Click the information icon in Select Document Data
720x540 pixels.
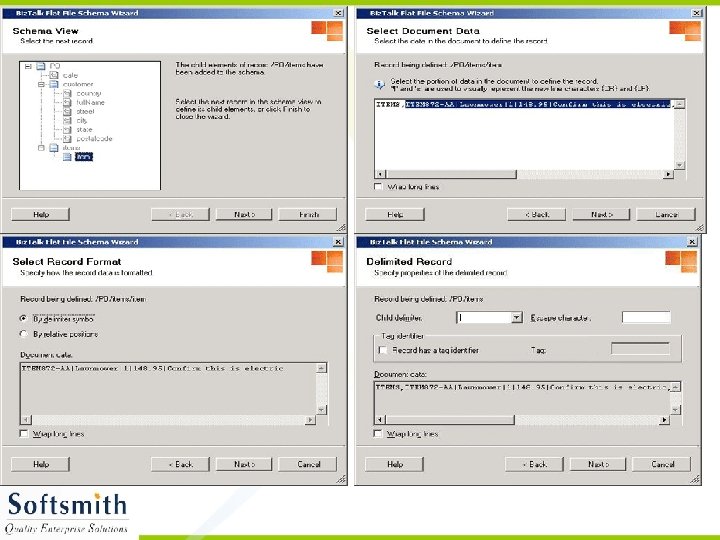click(379, 84)
